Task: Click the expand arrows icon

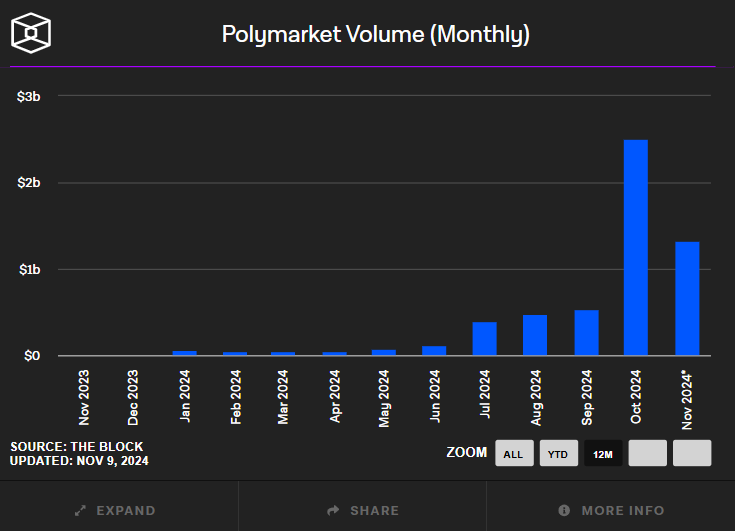Action: tap(81, 511)
